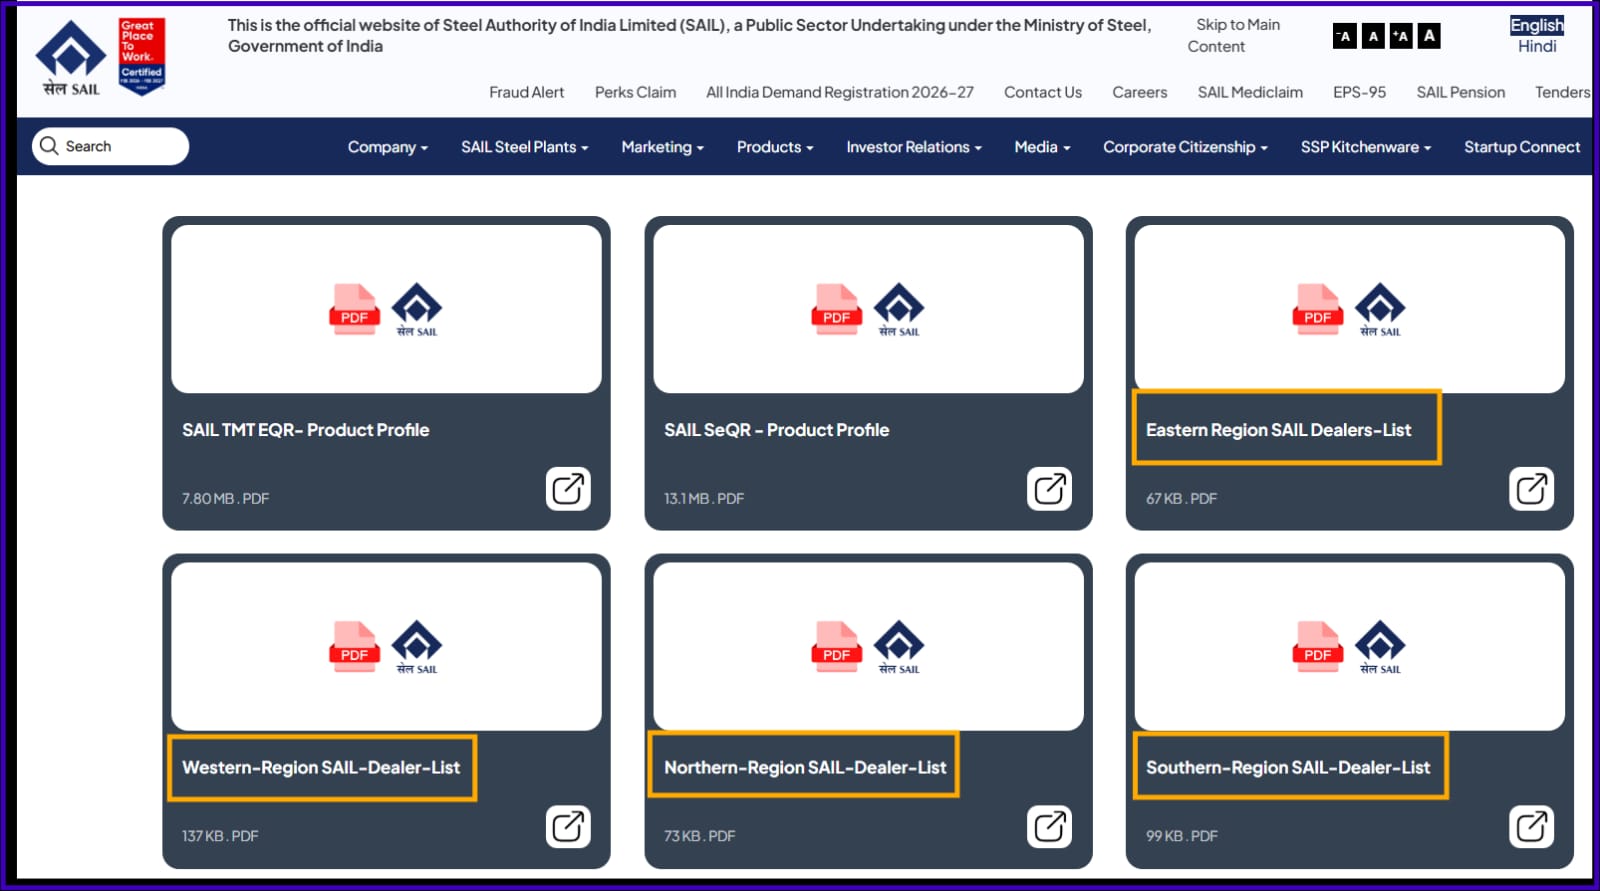
Task: Click the PDF icon on the Southern-Region Dealer card
Action: click(1317, 647)
